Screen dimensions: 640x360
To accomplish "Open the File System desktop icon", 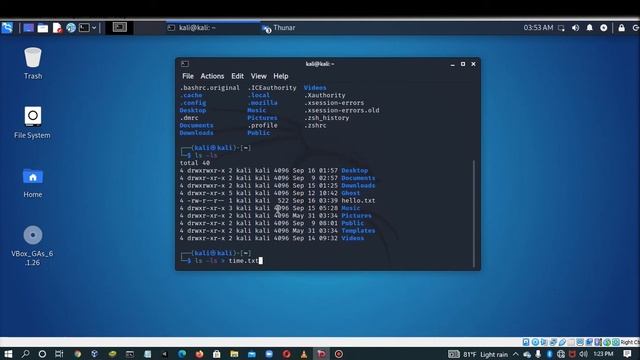I will [x=32, y=122].
